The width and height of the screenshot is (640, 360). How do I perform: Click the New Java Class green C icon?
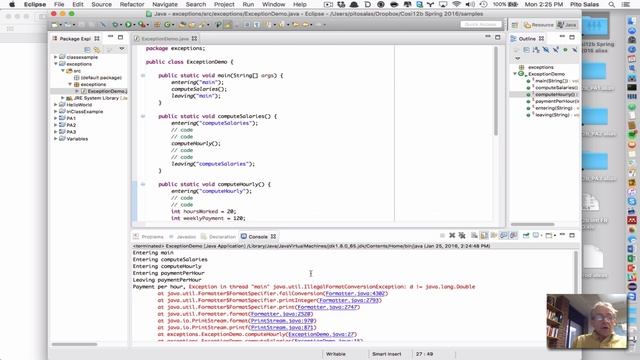(167, 24)
